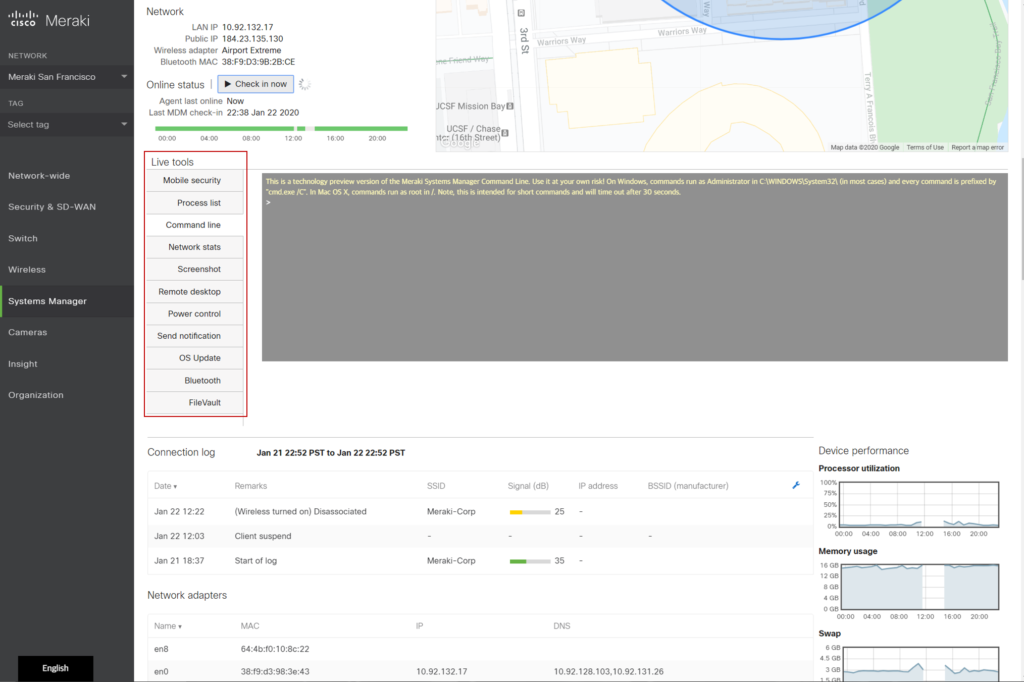Open the Terms of Use map link
The height and width of the screenshot is (682, 1024).
point(924,147)
